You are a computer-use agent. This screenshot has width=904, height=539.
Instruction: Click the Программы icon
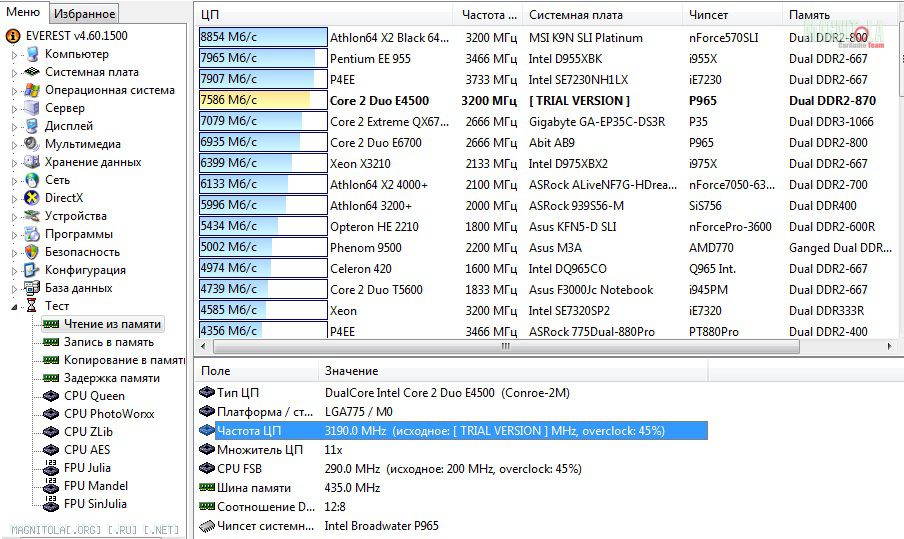[x=32, y=234]
